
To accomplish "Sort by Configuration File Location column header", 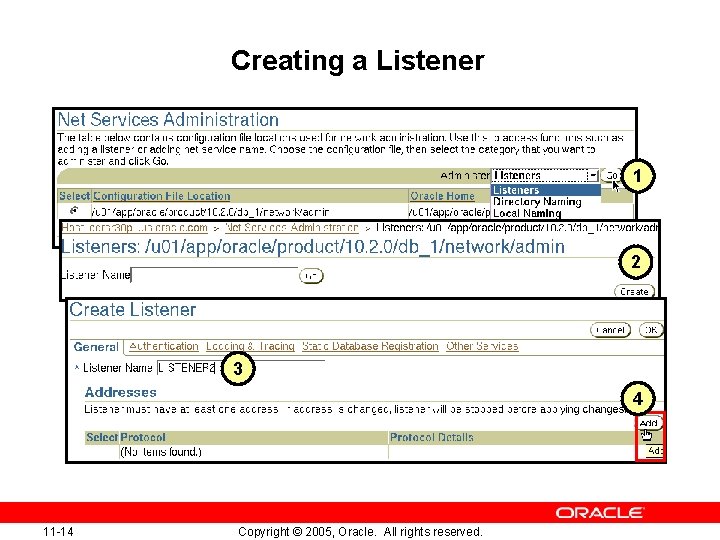I will [161, 196].
